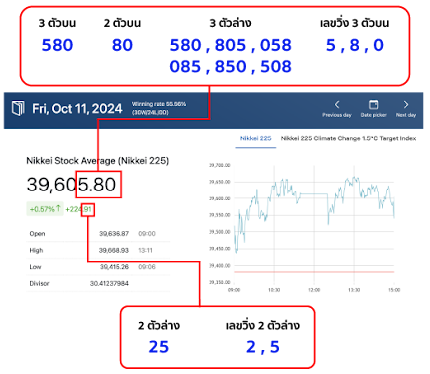This screenshot has height=374, width=430.
Task: Click the High row value 39,668.93
Action: (114, 250)
